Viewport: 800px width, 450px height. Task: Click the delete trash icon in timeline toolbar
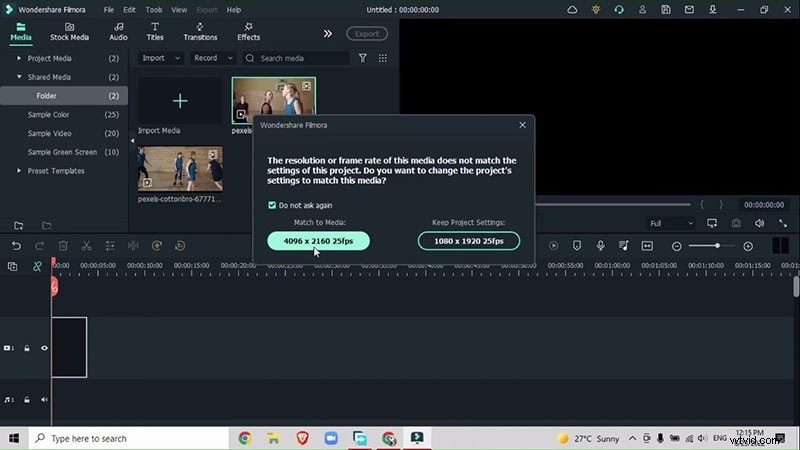pos(63,246)
